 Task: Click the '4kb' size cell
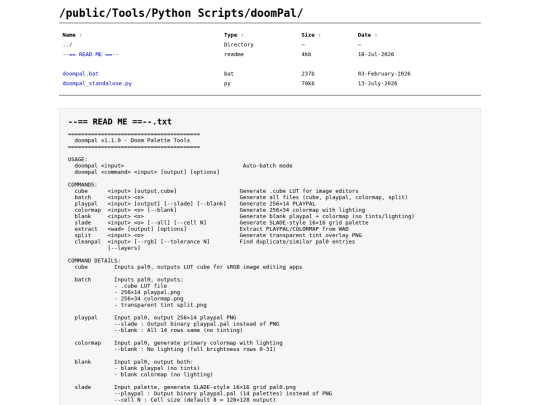coord(306,54)
